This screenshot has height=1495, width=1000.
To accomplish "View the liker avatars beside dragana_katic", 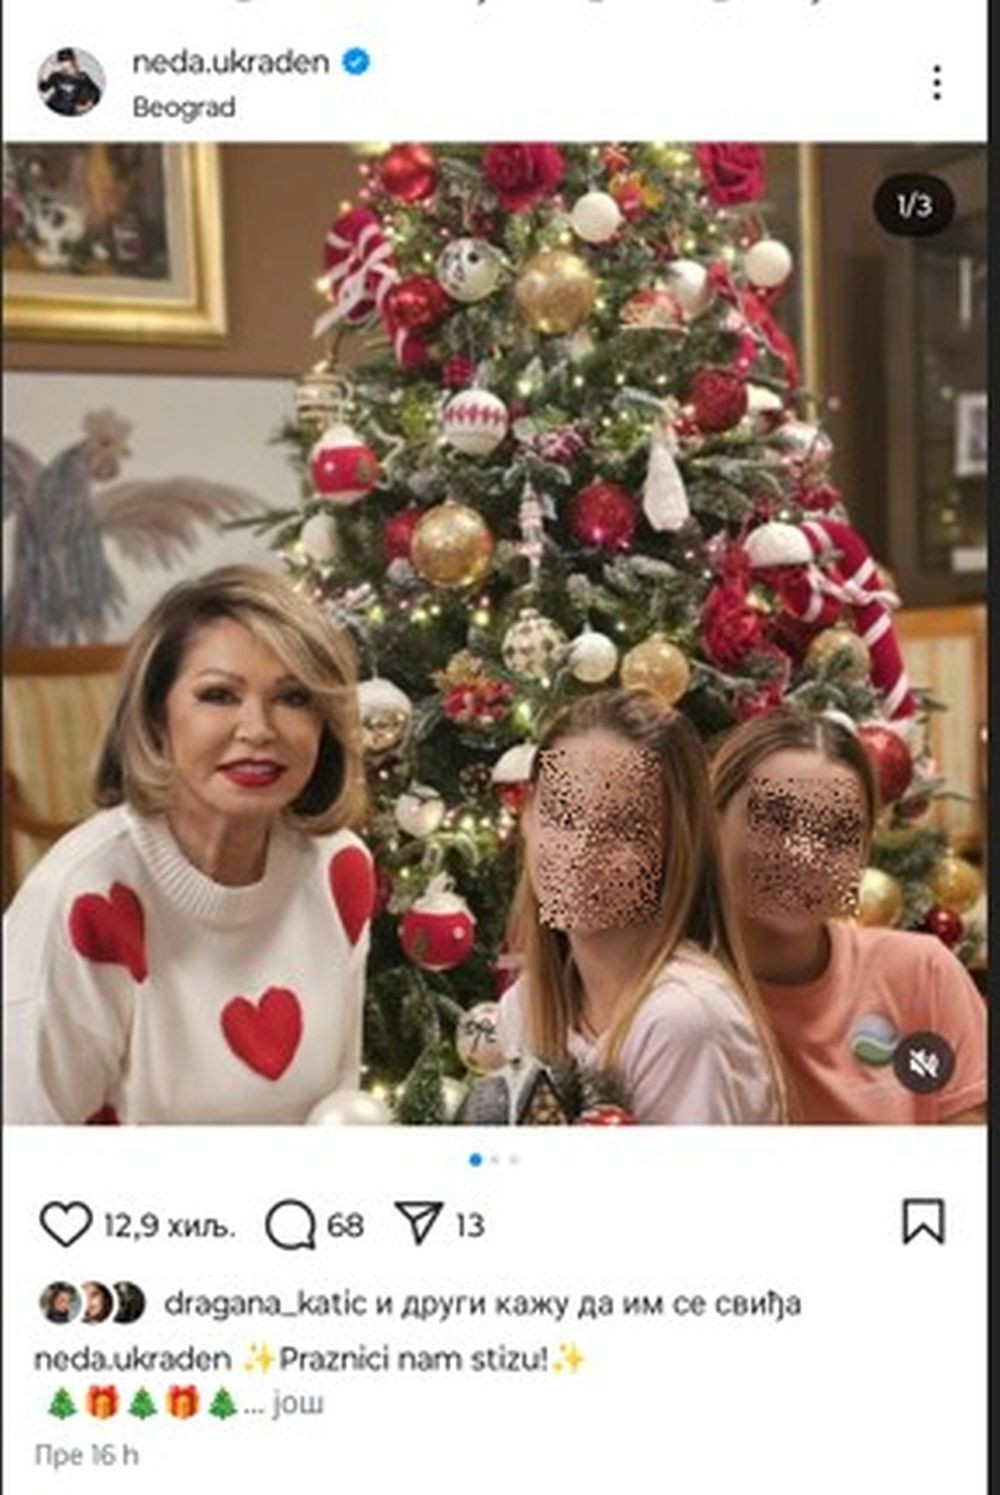I will 92,1303.
